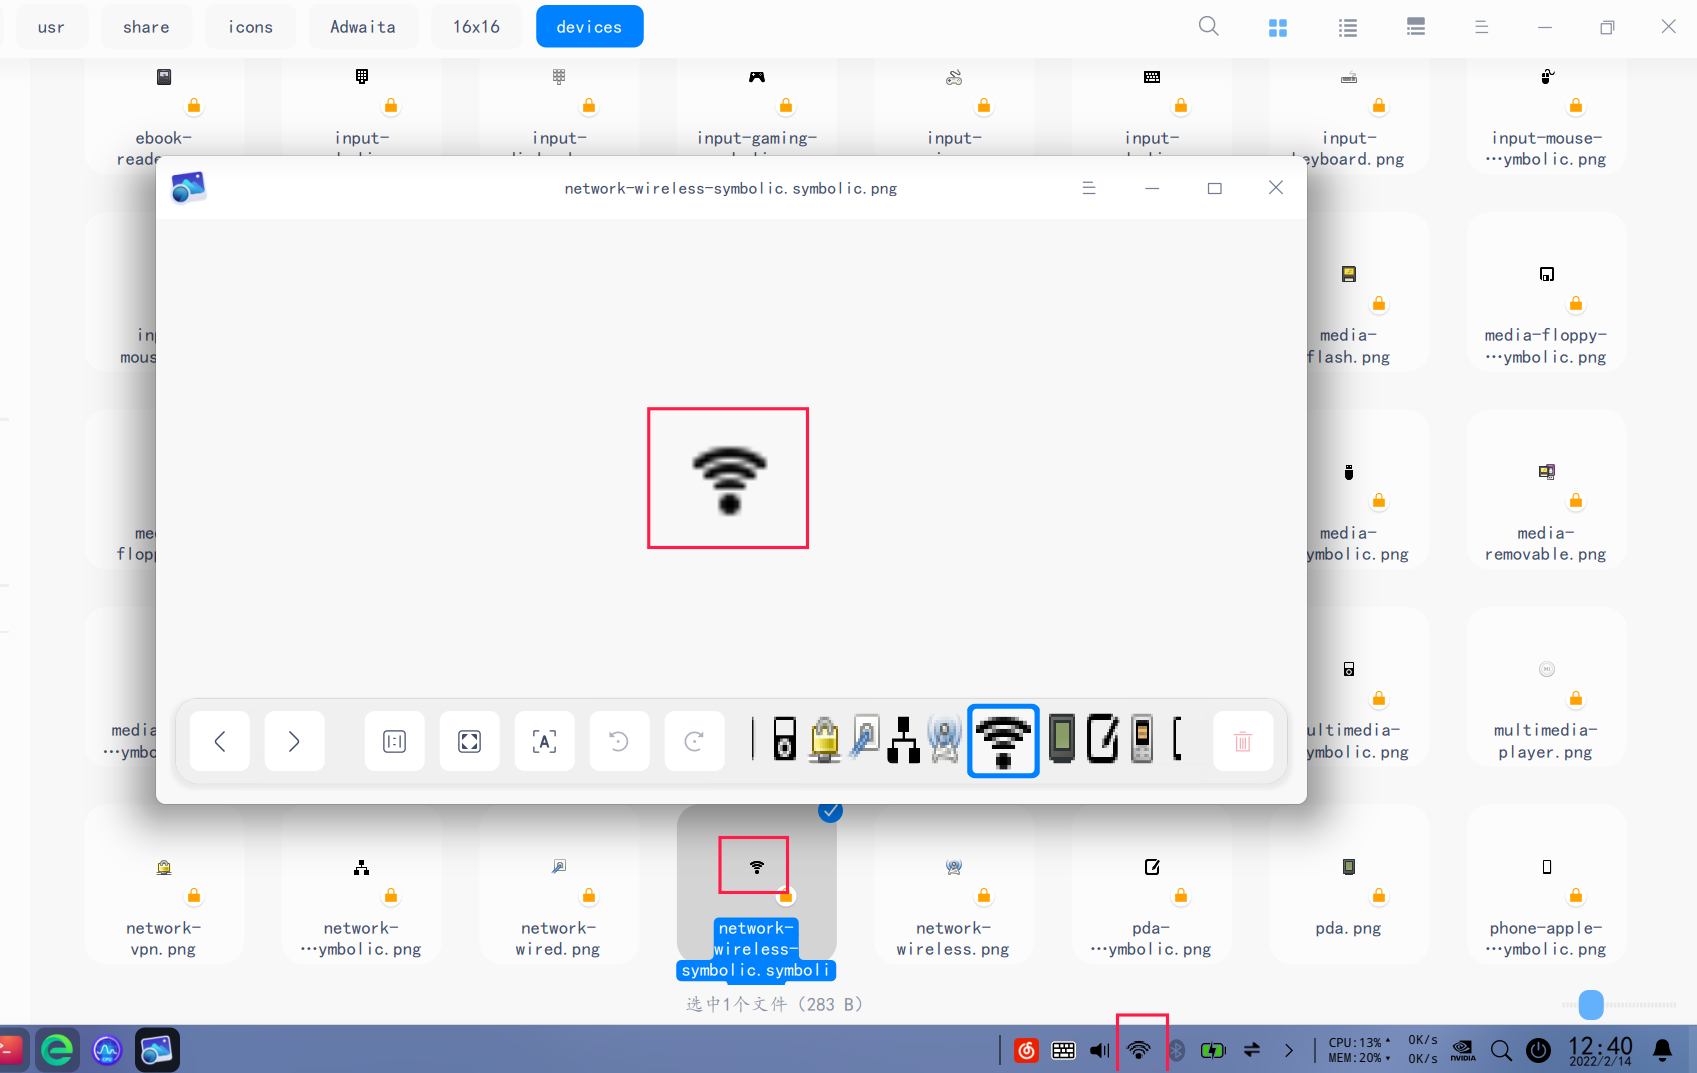Select the green-screen PDA thumbnail in filmstrip
Screen dimensions: 1697x1073
[1062, 740]
